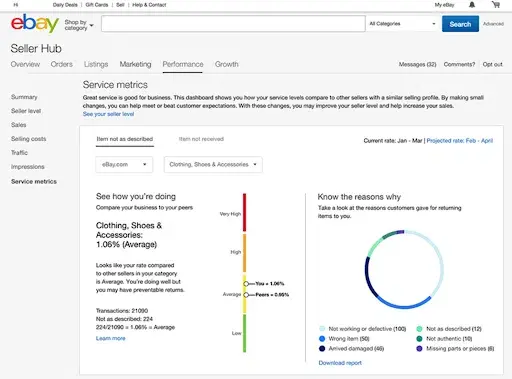Switch to Item not received tab
Viewport: 512px width, 379px height.
pyautogui.click(x=201, y=139)
